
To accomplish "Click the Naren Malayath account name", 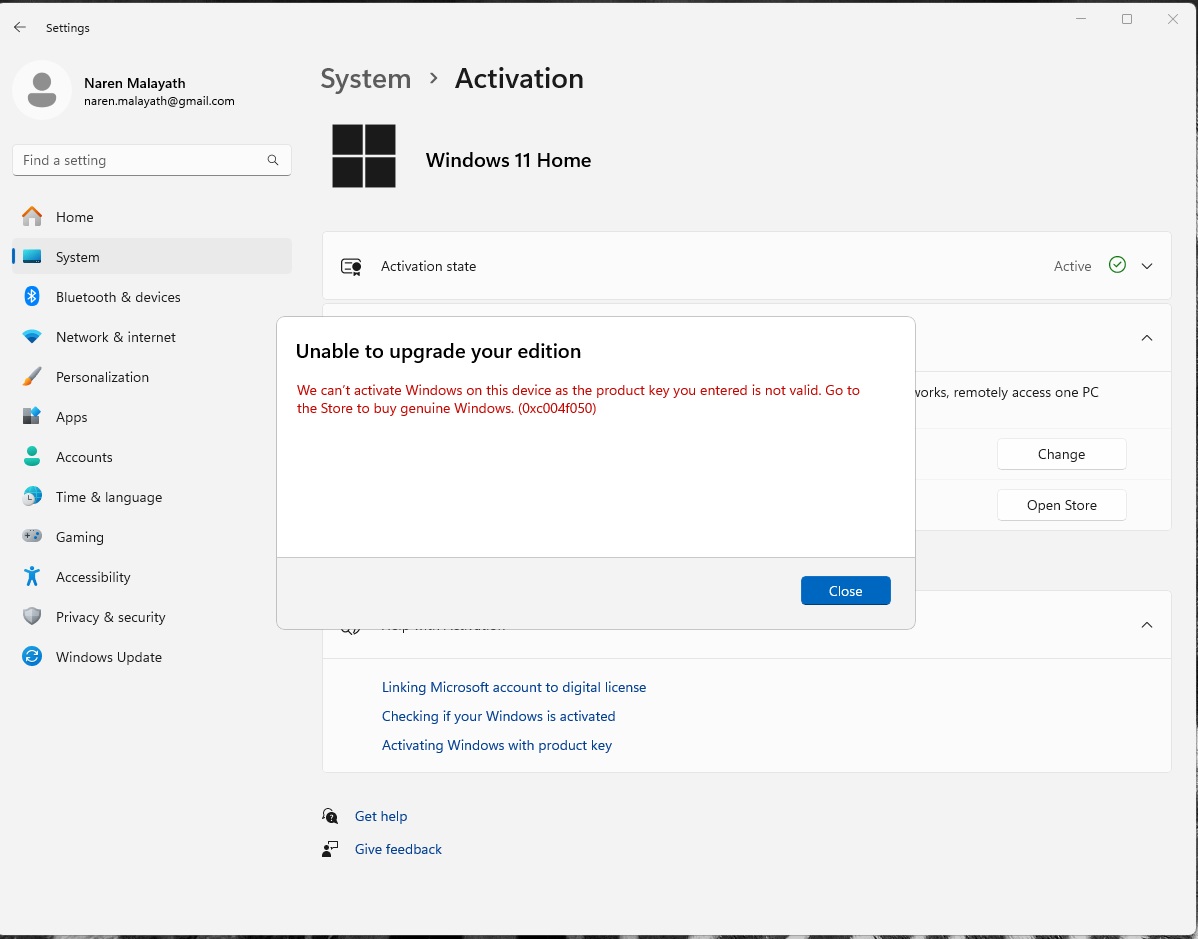I will coord(134,83).
